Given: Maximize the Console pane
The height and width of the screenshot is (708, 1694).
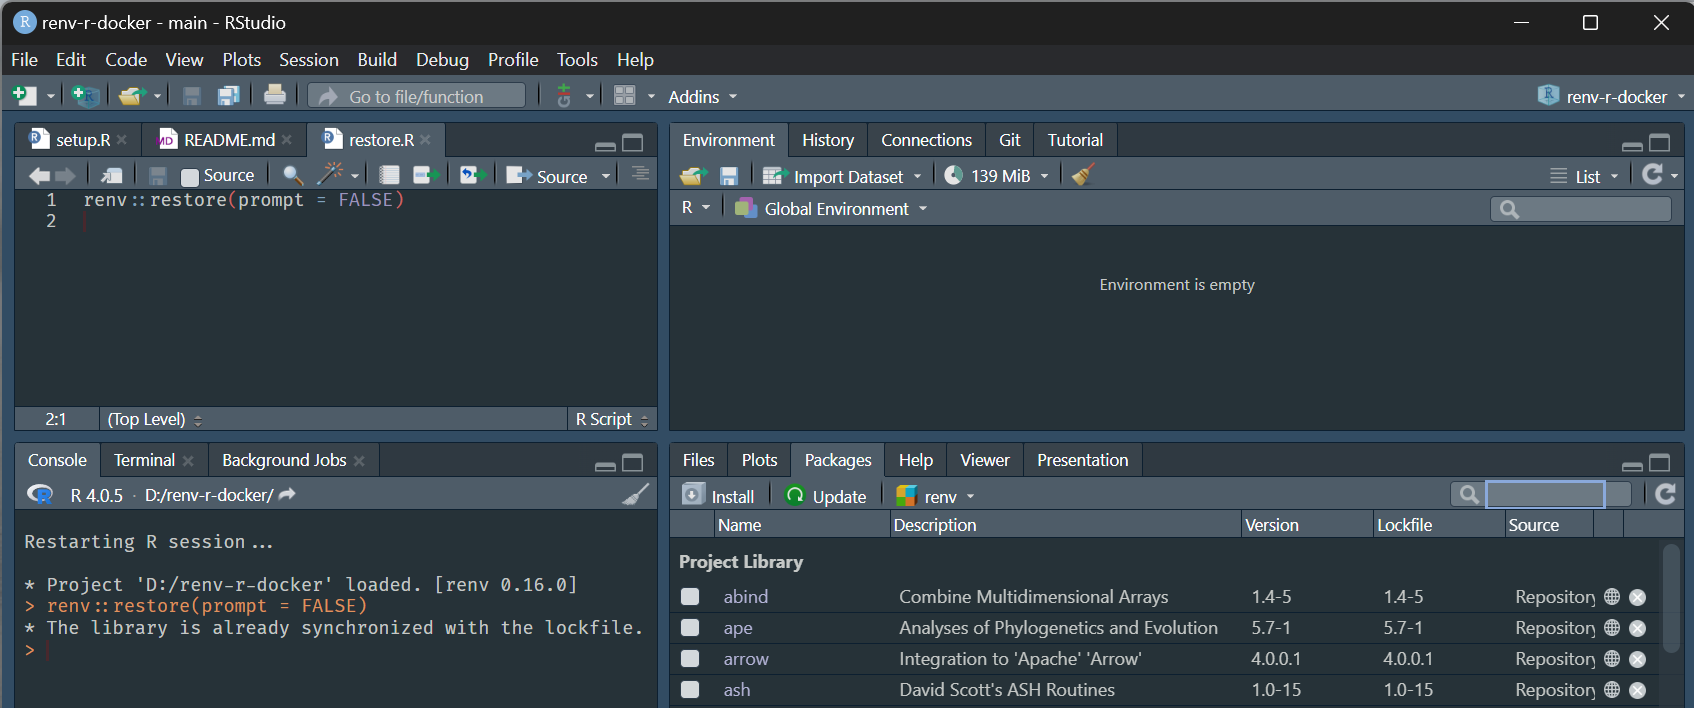Looking at the screenshot, I should coord(633,462).
